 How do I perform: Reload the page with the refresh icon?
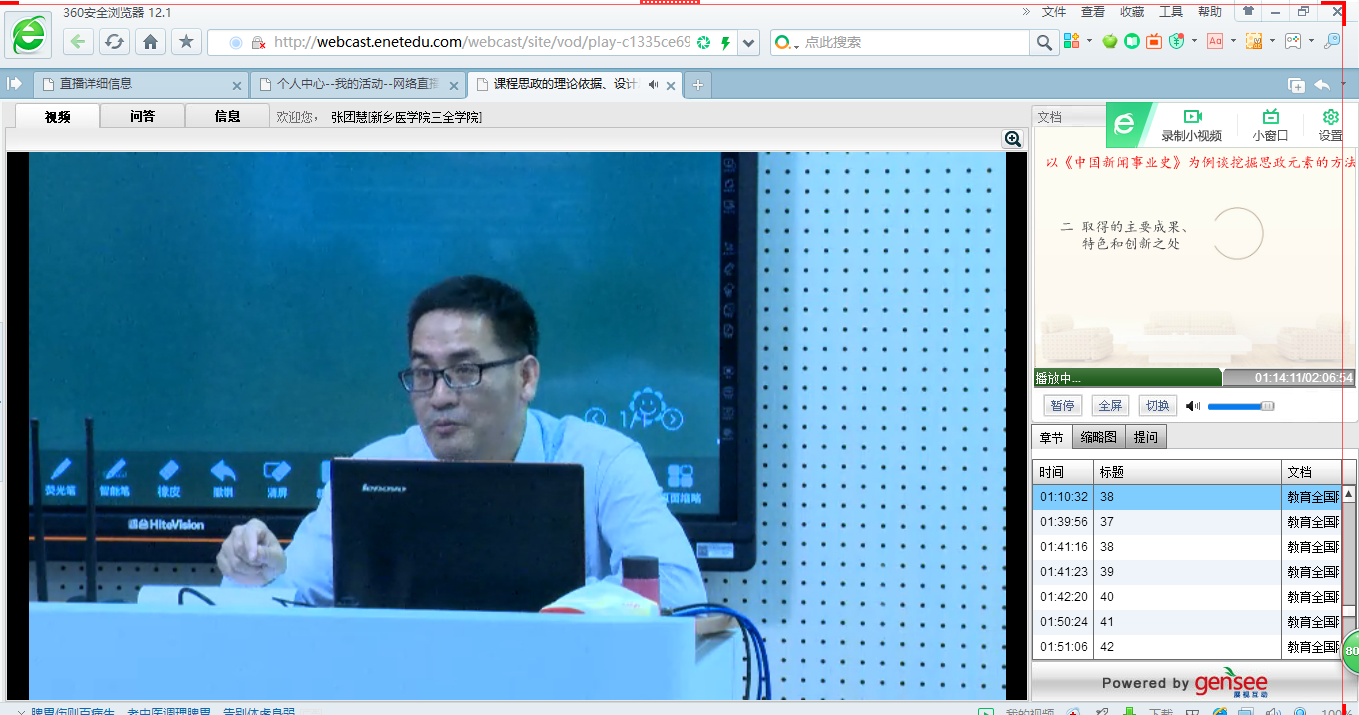click(115, 42)
